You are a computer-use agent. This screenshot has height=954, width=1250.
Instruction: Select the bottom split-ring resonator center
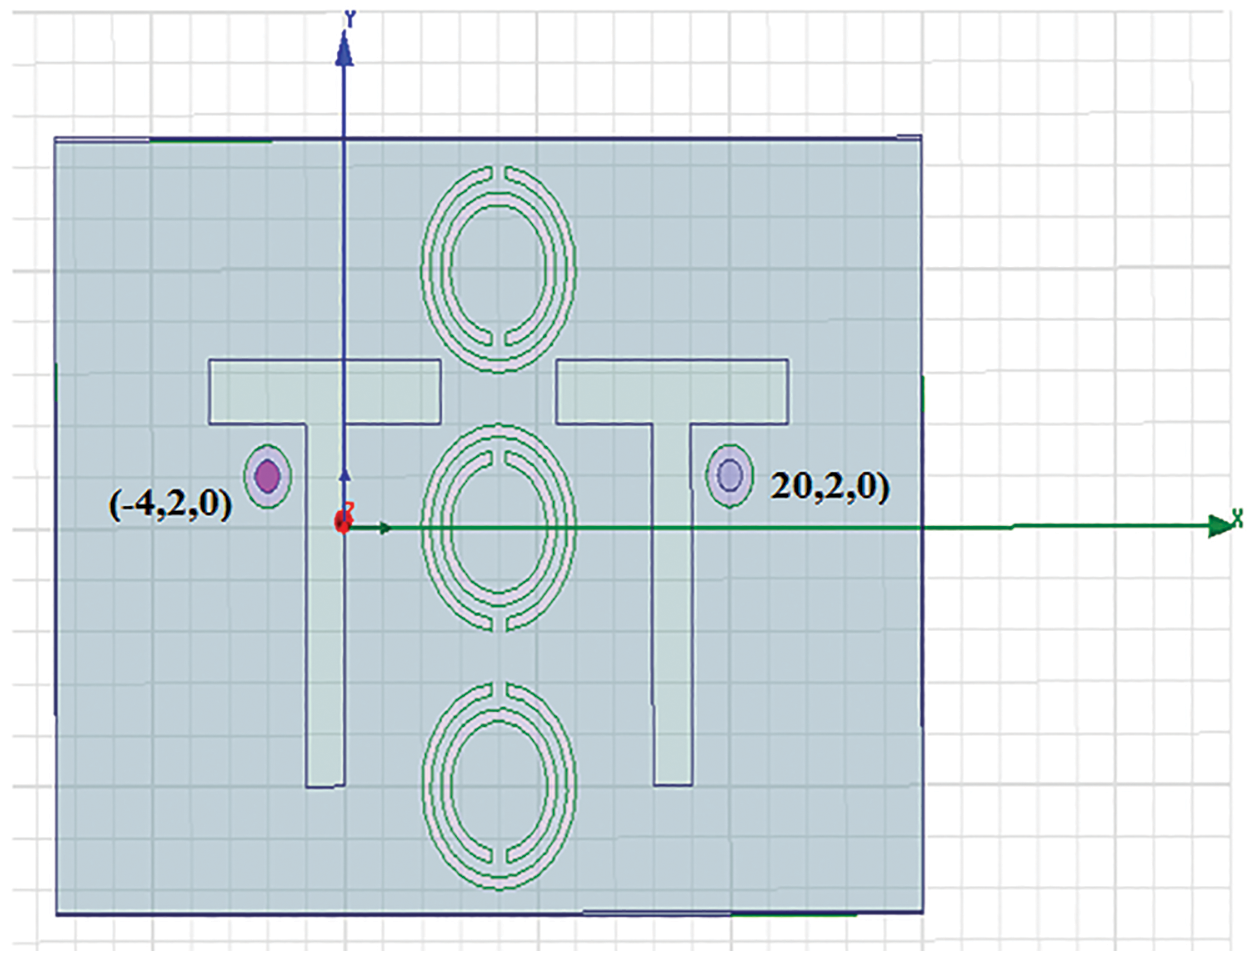[x=498, y=786]
